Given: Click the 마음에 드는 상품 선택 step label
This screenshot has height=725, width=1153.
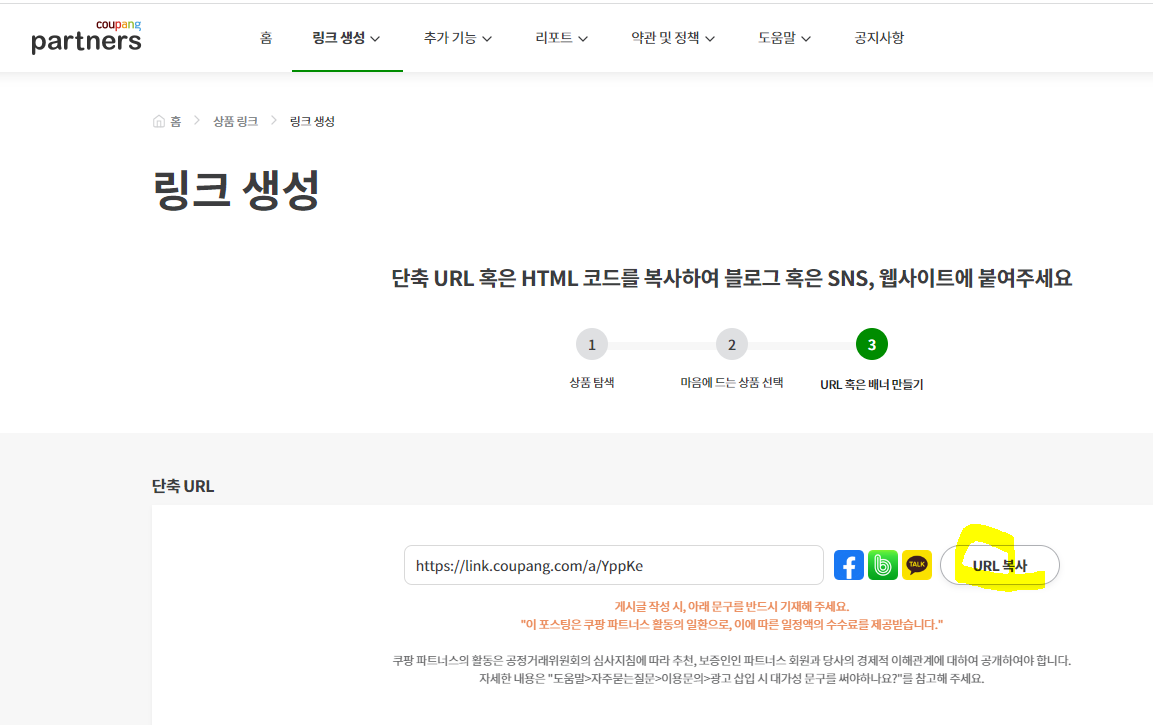Looking at the screenshot, I should point(732,382).
